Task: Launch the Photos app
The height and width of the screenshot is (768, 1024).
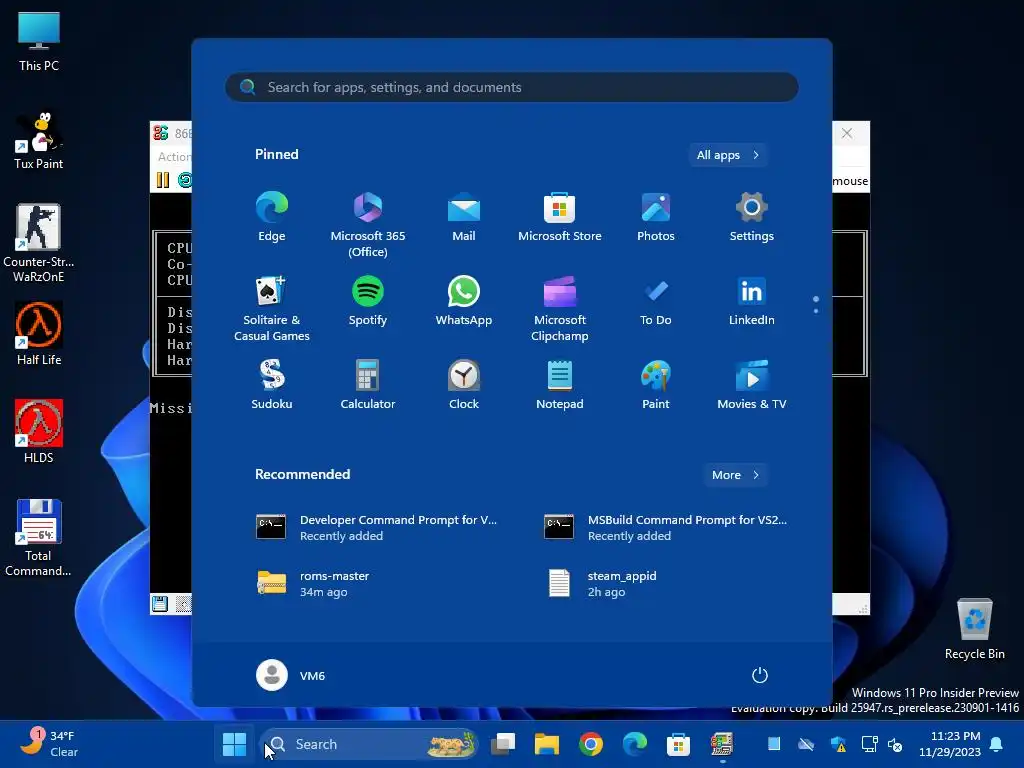Action: click(656, 217)
